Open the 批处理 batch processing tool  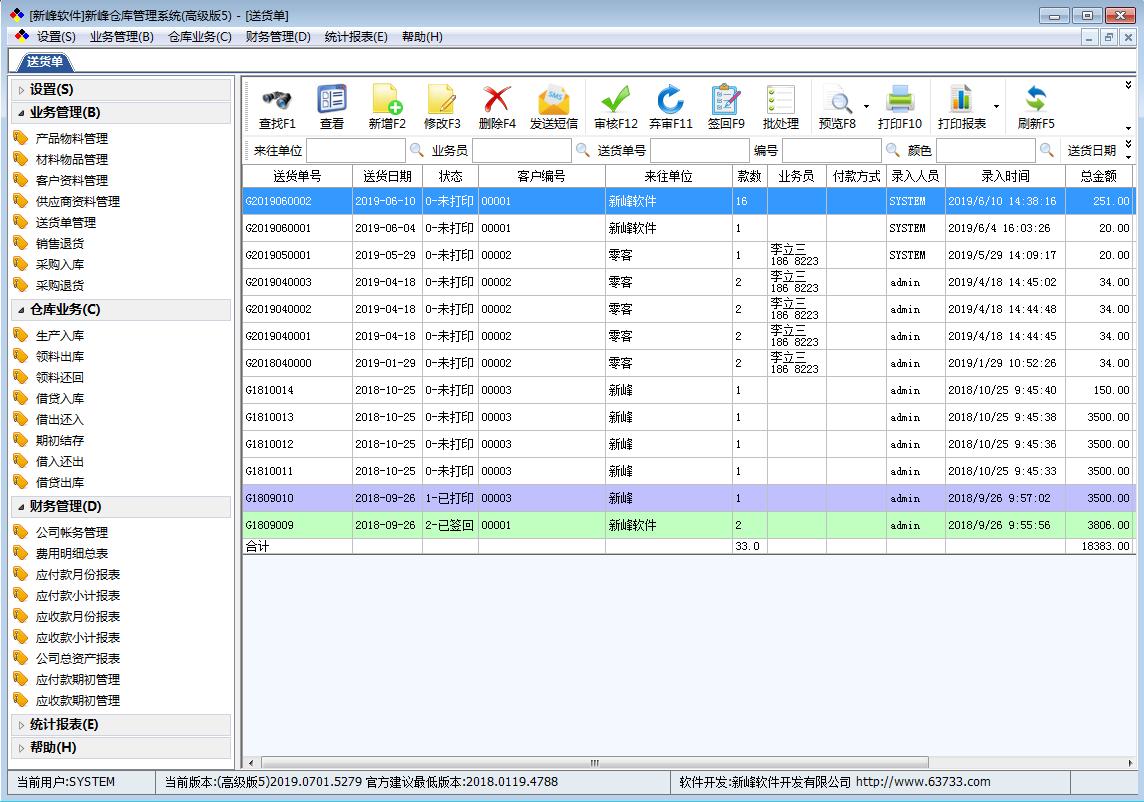click(x=780, y=100)
